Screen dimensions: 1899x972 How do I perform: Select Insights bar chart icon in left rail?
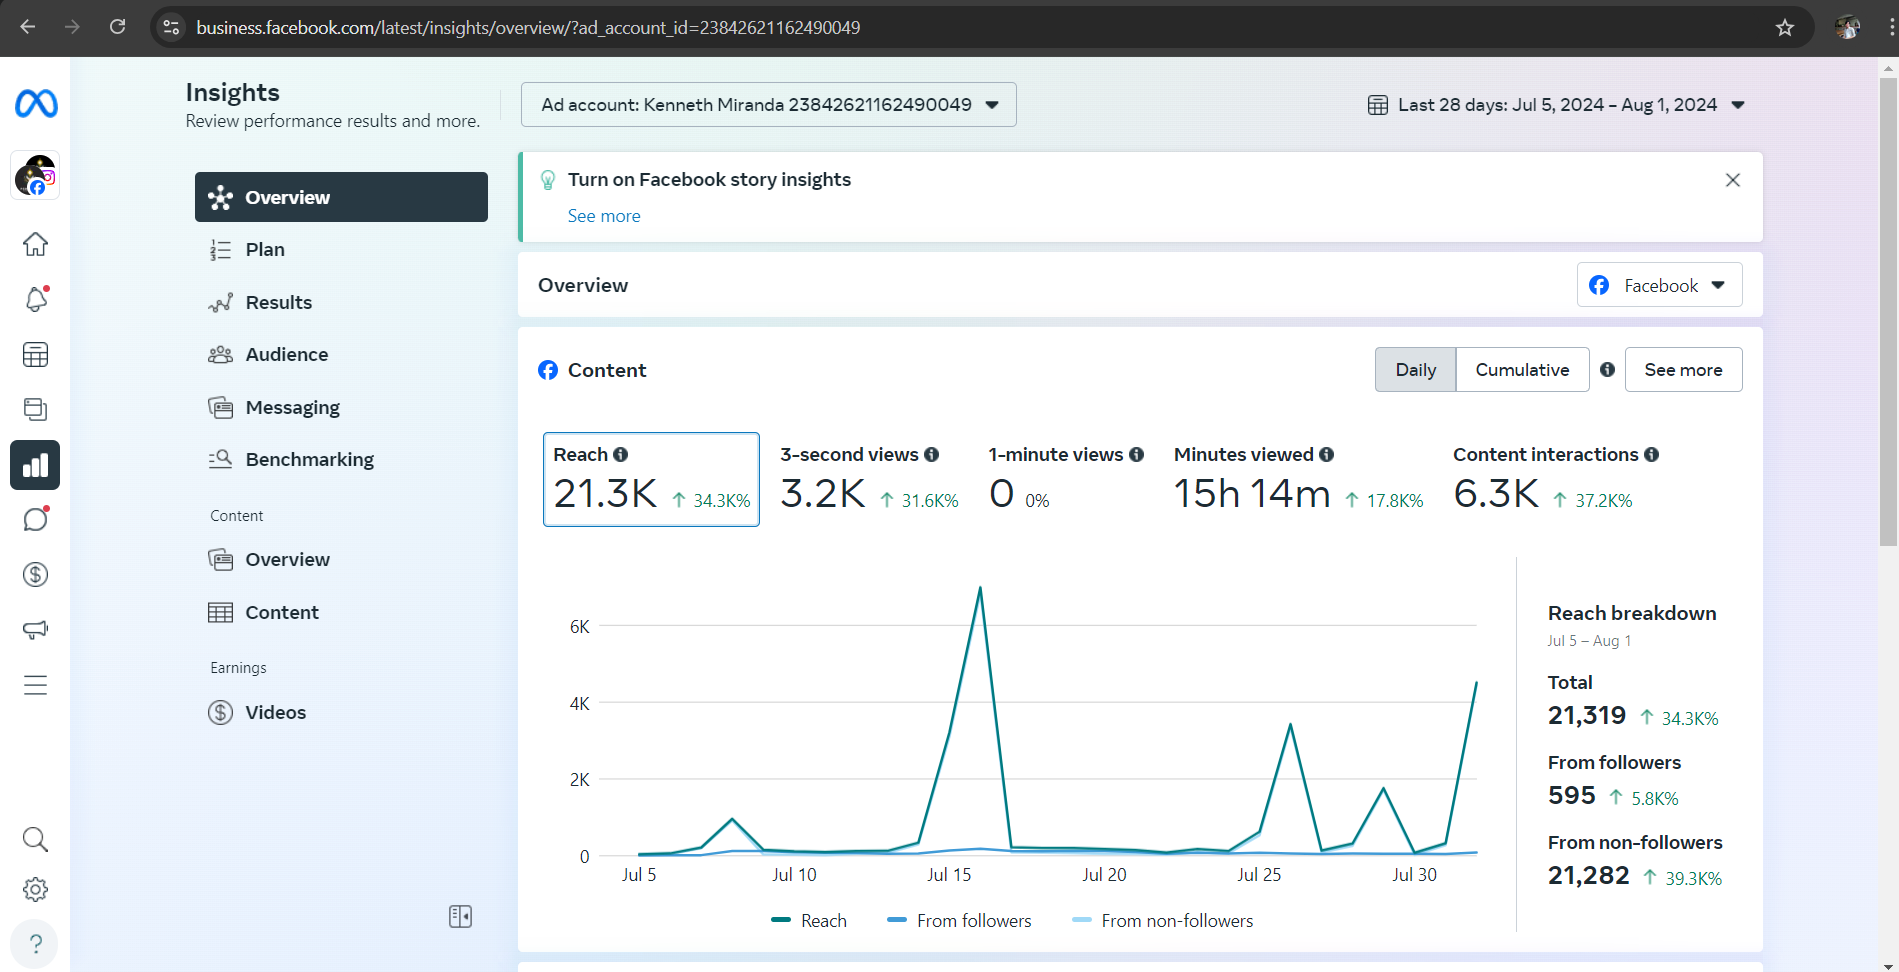pyautogui.click(x=35, y=465)
